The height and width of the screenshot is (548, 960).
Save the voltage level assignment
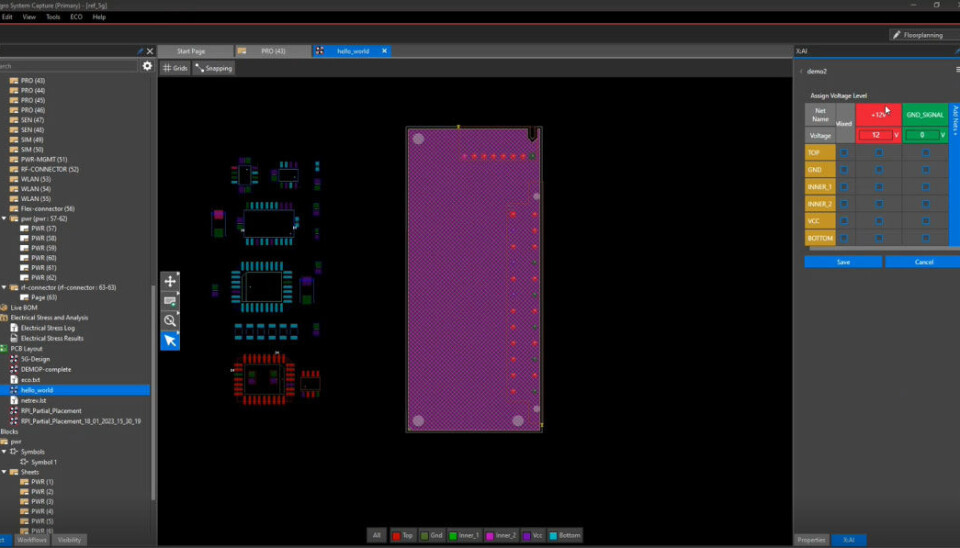coord(843,262)
